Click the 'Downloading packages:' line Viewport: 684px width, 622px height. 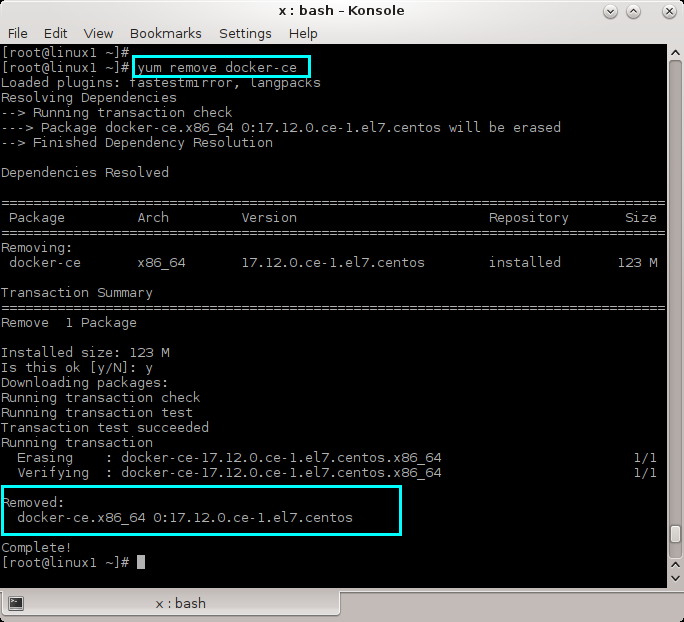click(x=85, y=383)
